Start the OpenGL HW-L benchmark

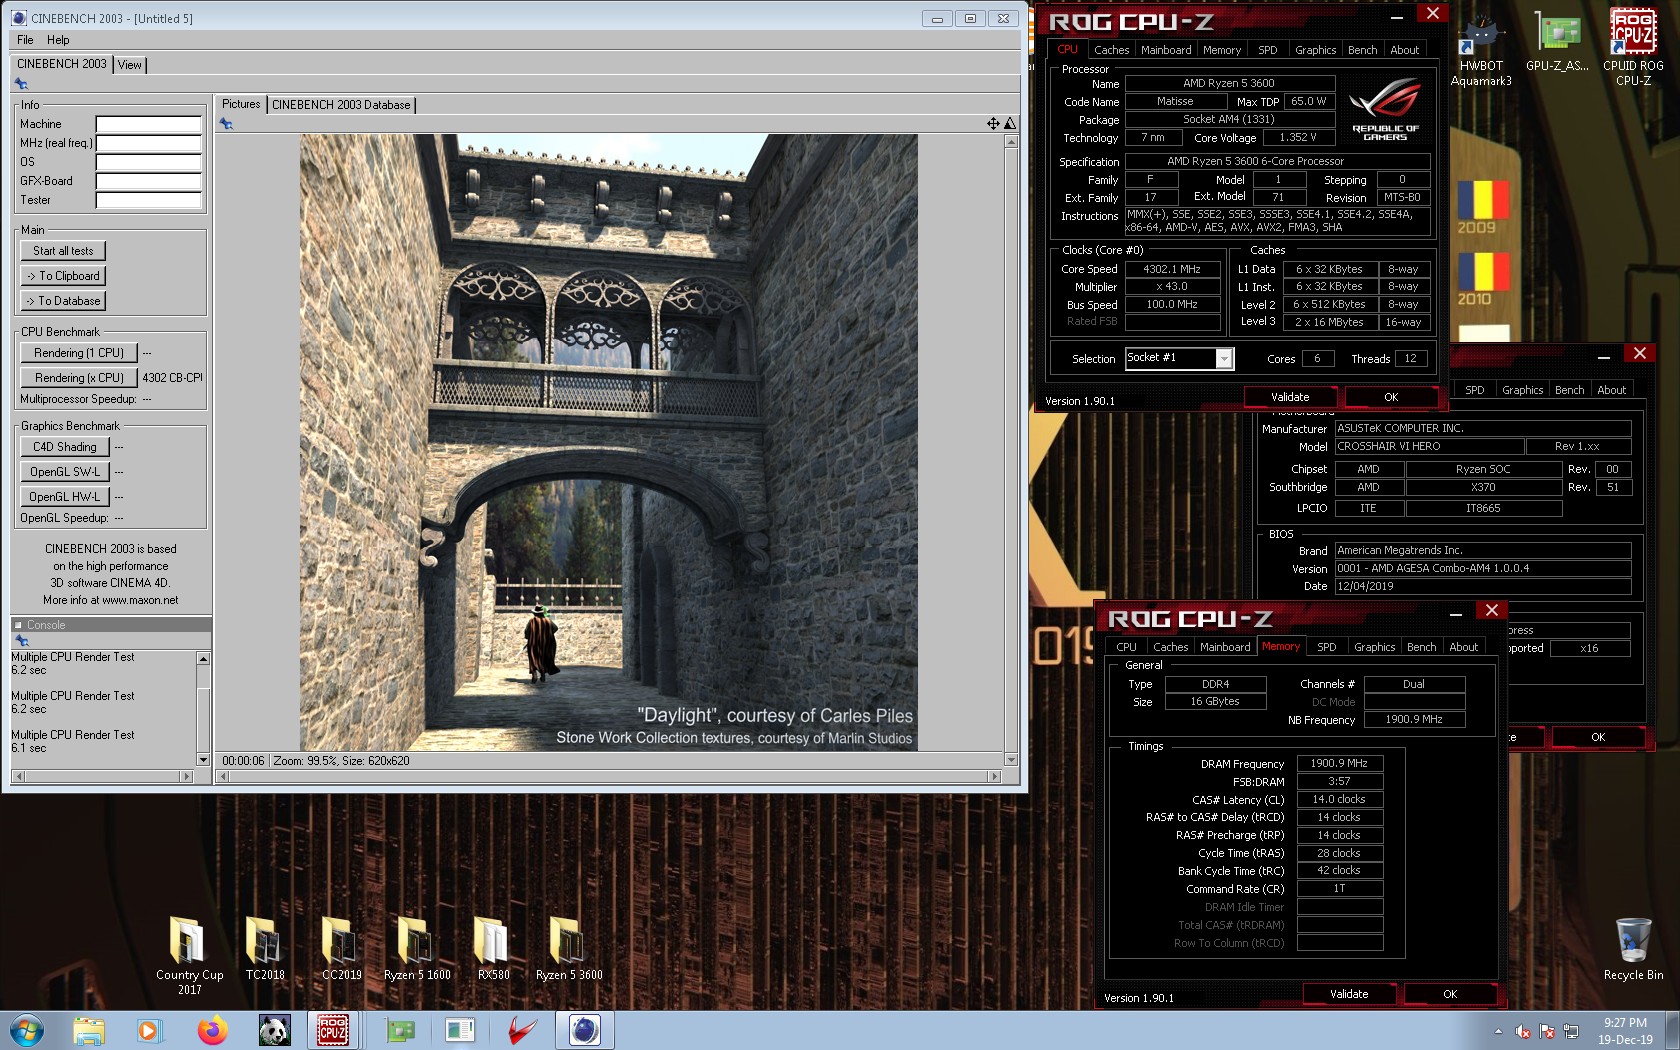point(65,497)
